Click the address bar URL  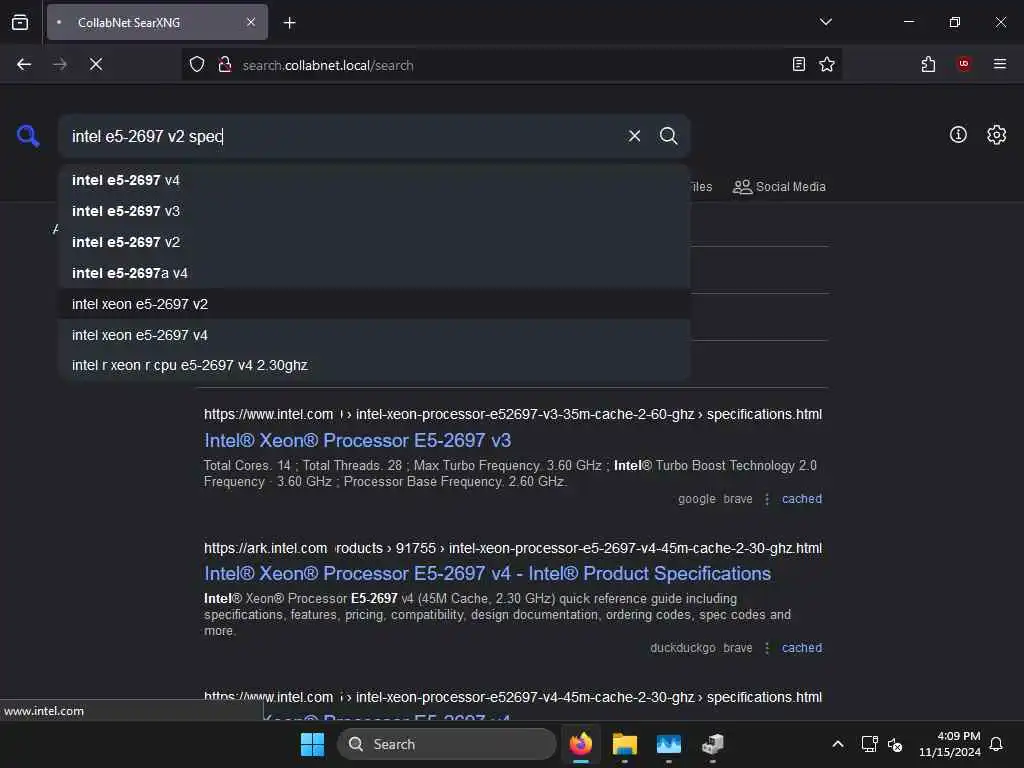pos(328,65)
